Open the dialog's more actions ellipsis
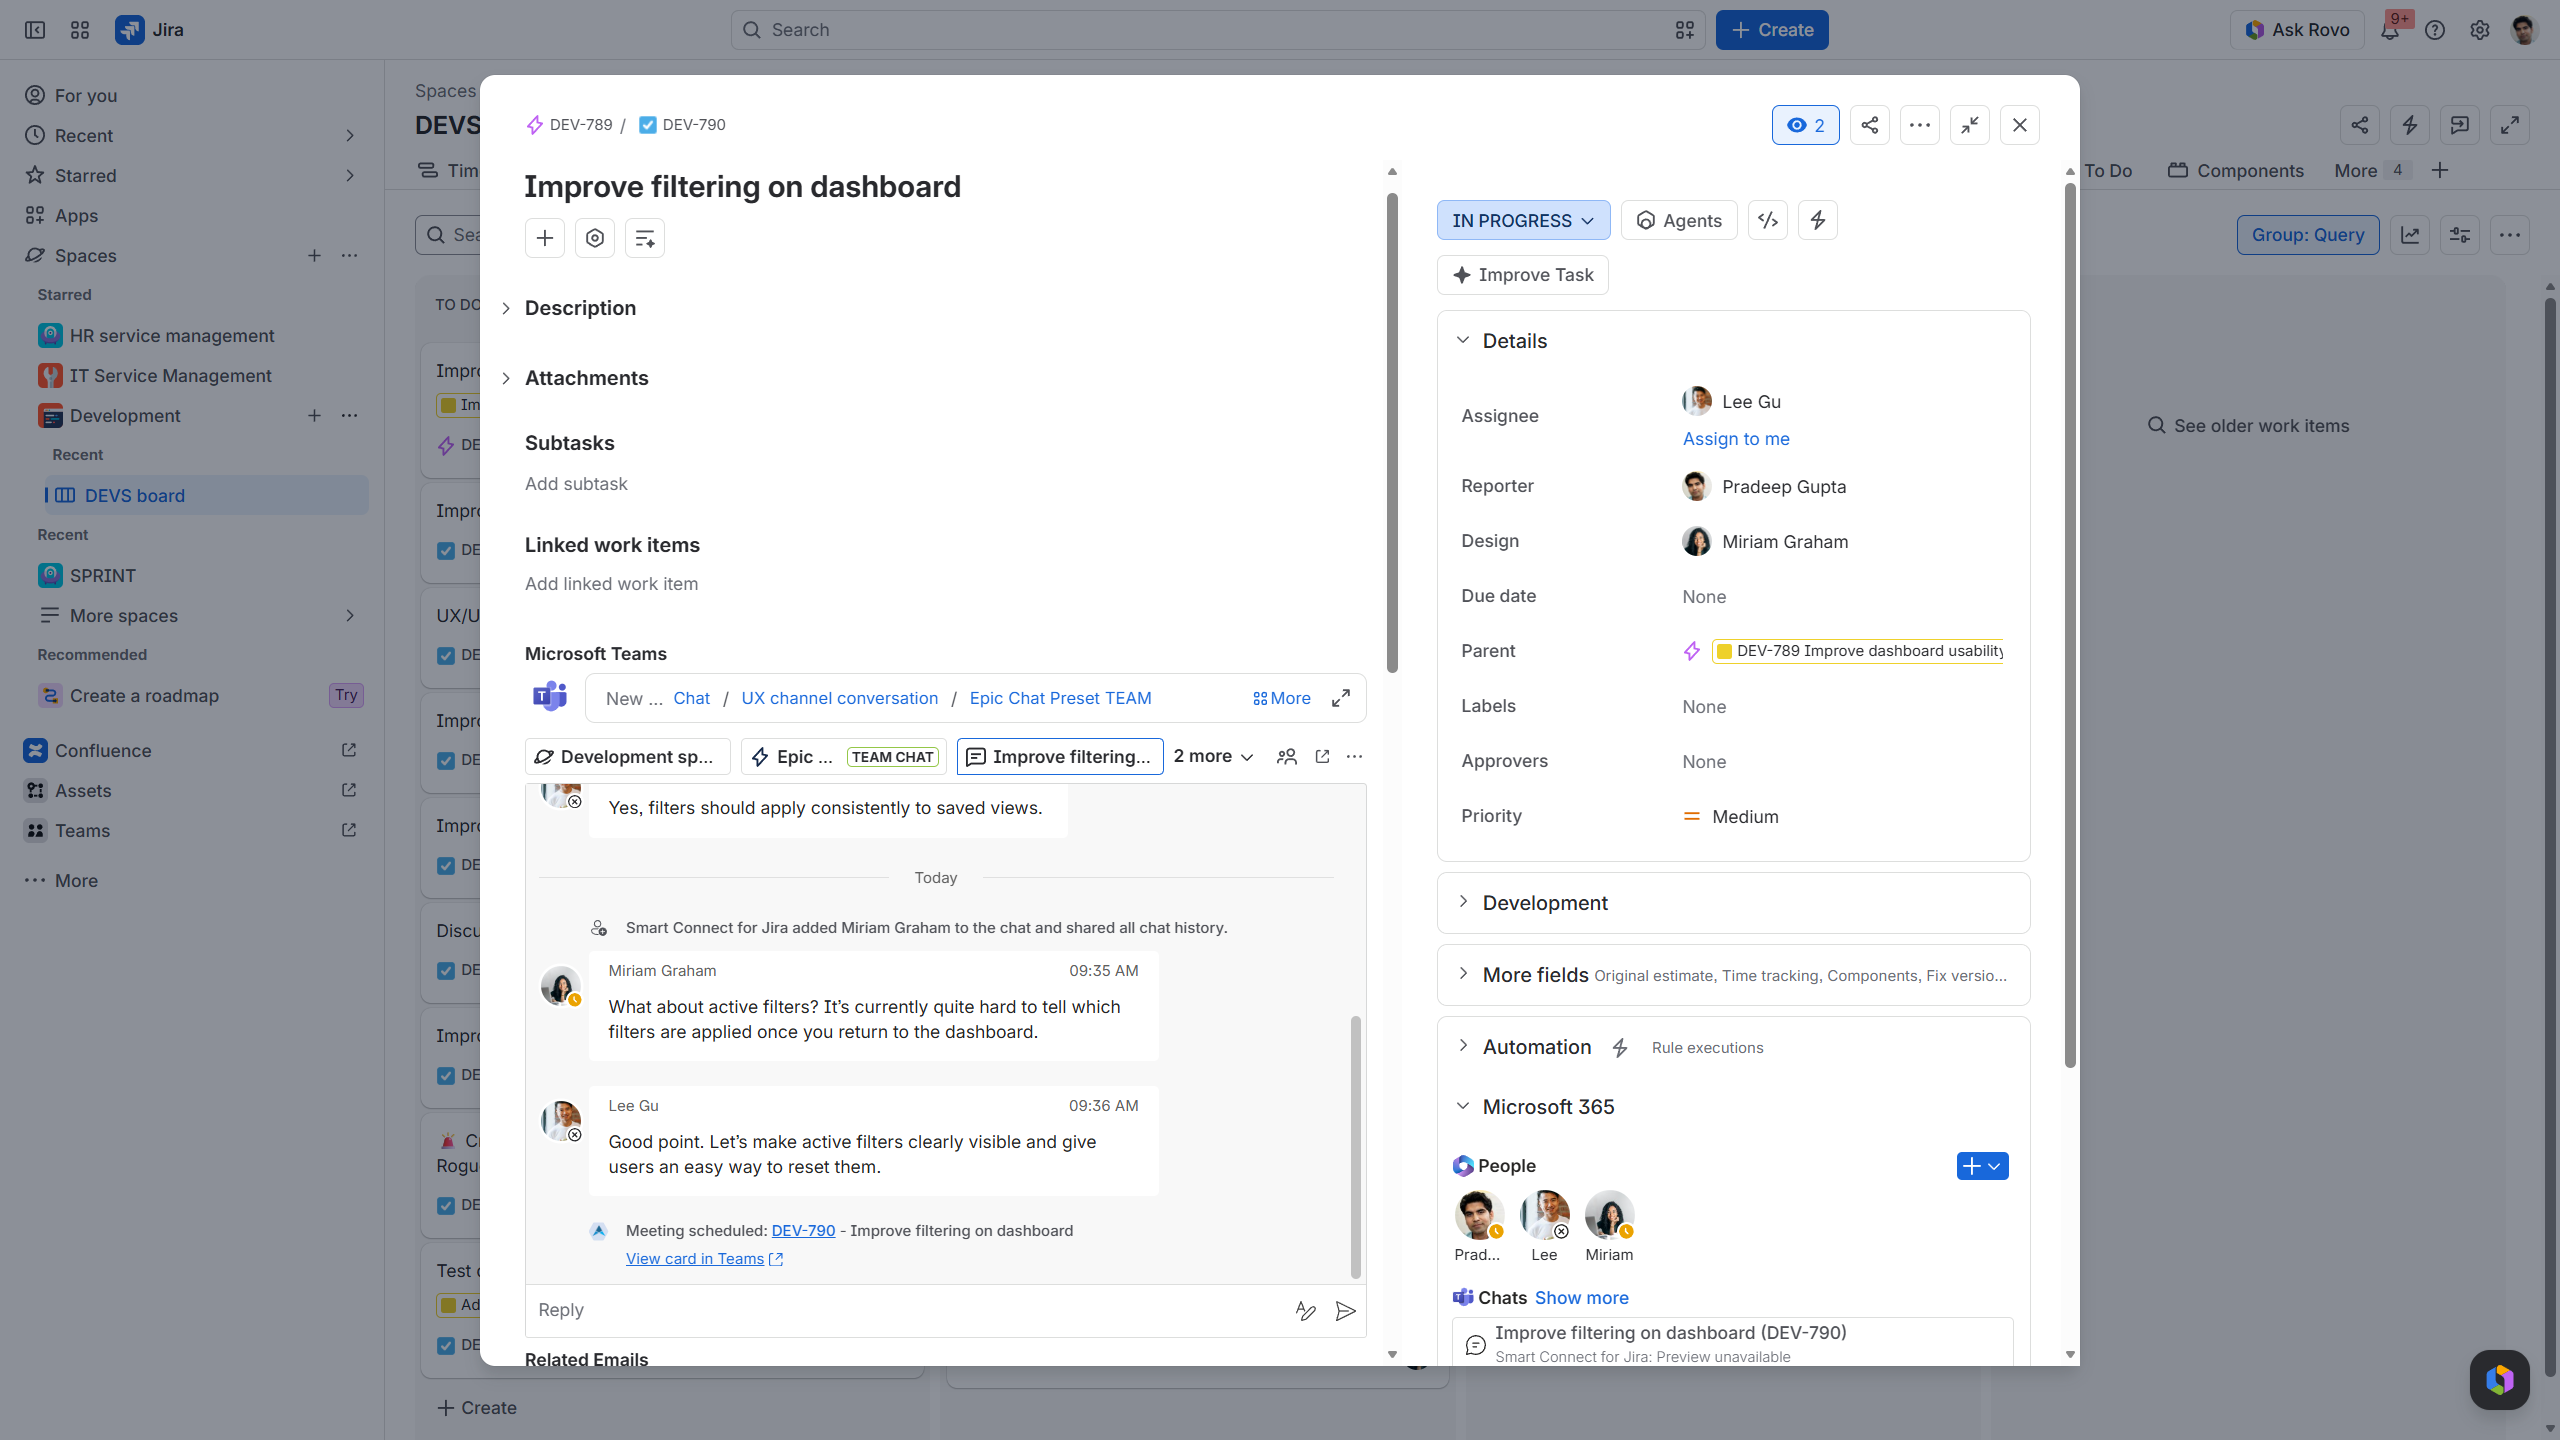This screenshot has width=2560, height=1440. tap(1920, 125)
